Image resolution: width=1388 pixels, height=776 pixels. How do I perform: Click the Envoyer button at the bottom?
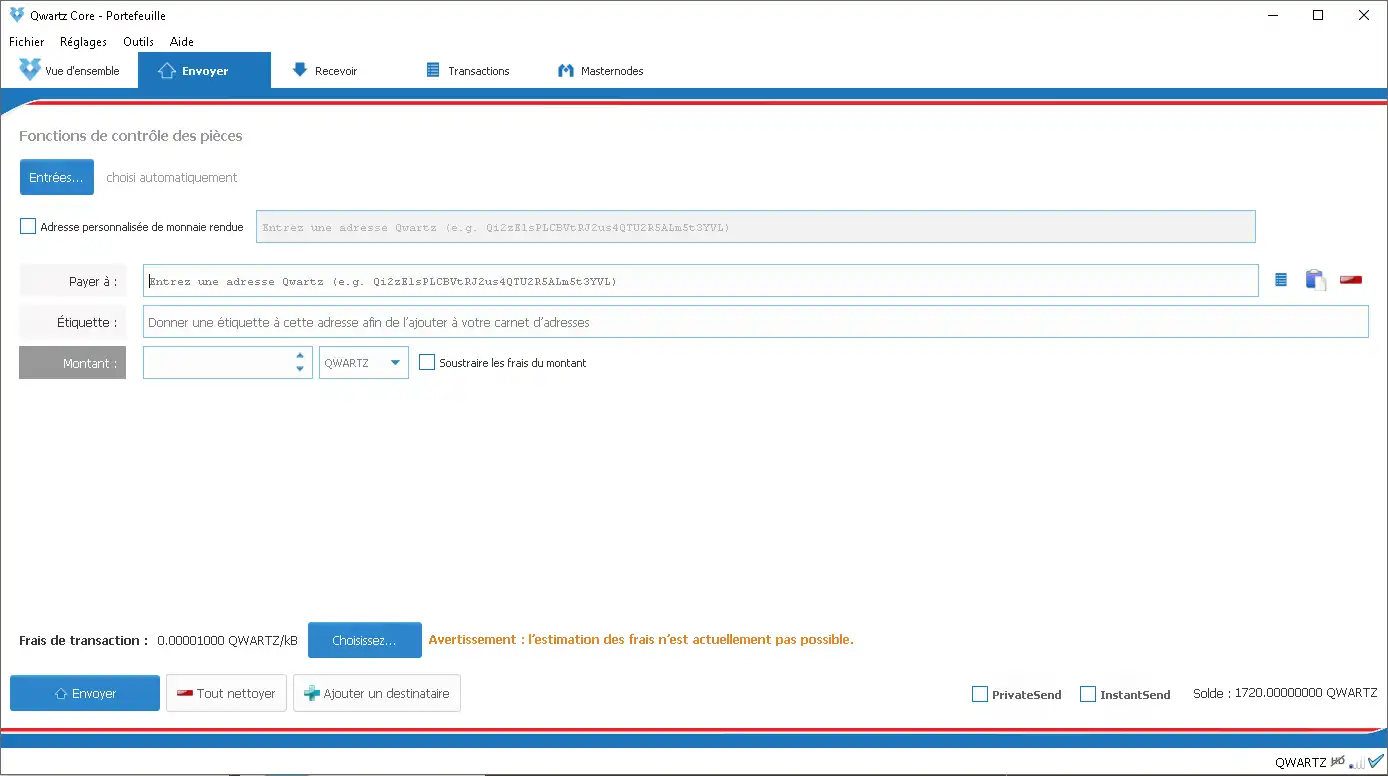85,693
